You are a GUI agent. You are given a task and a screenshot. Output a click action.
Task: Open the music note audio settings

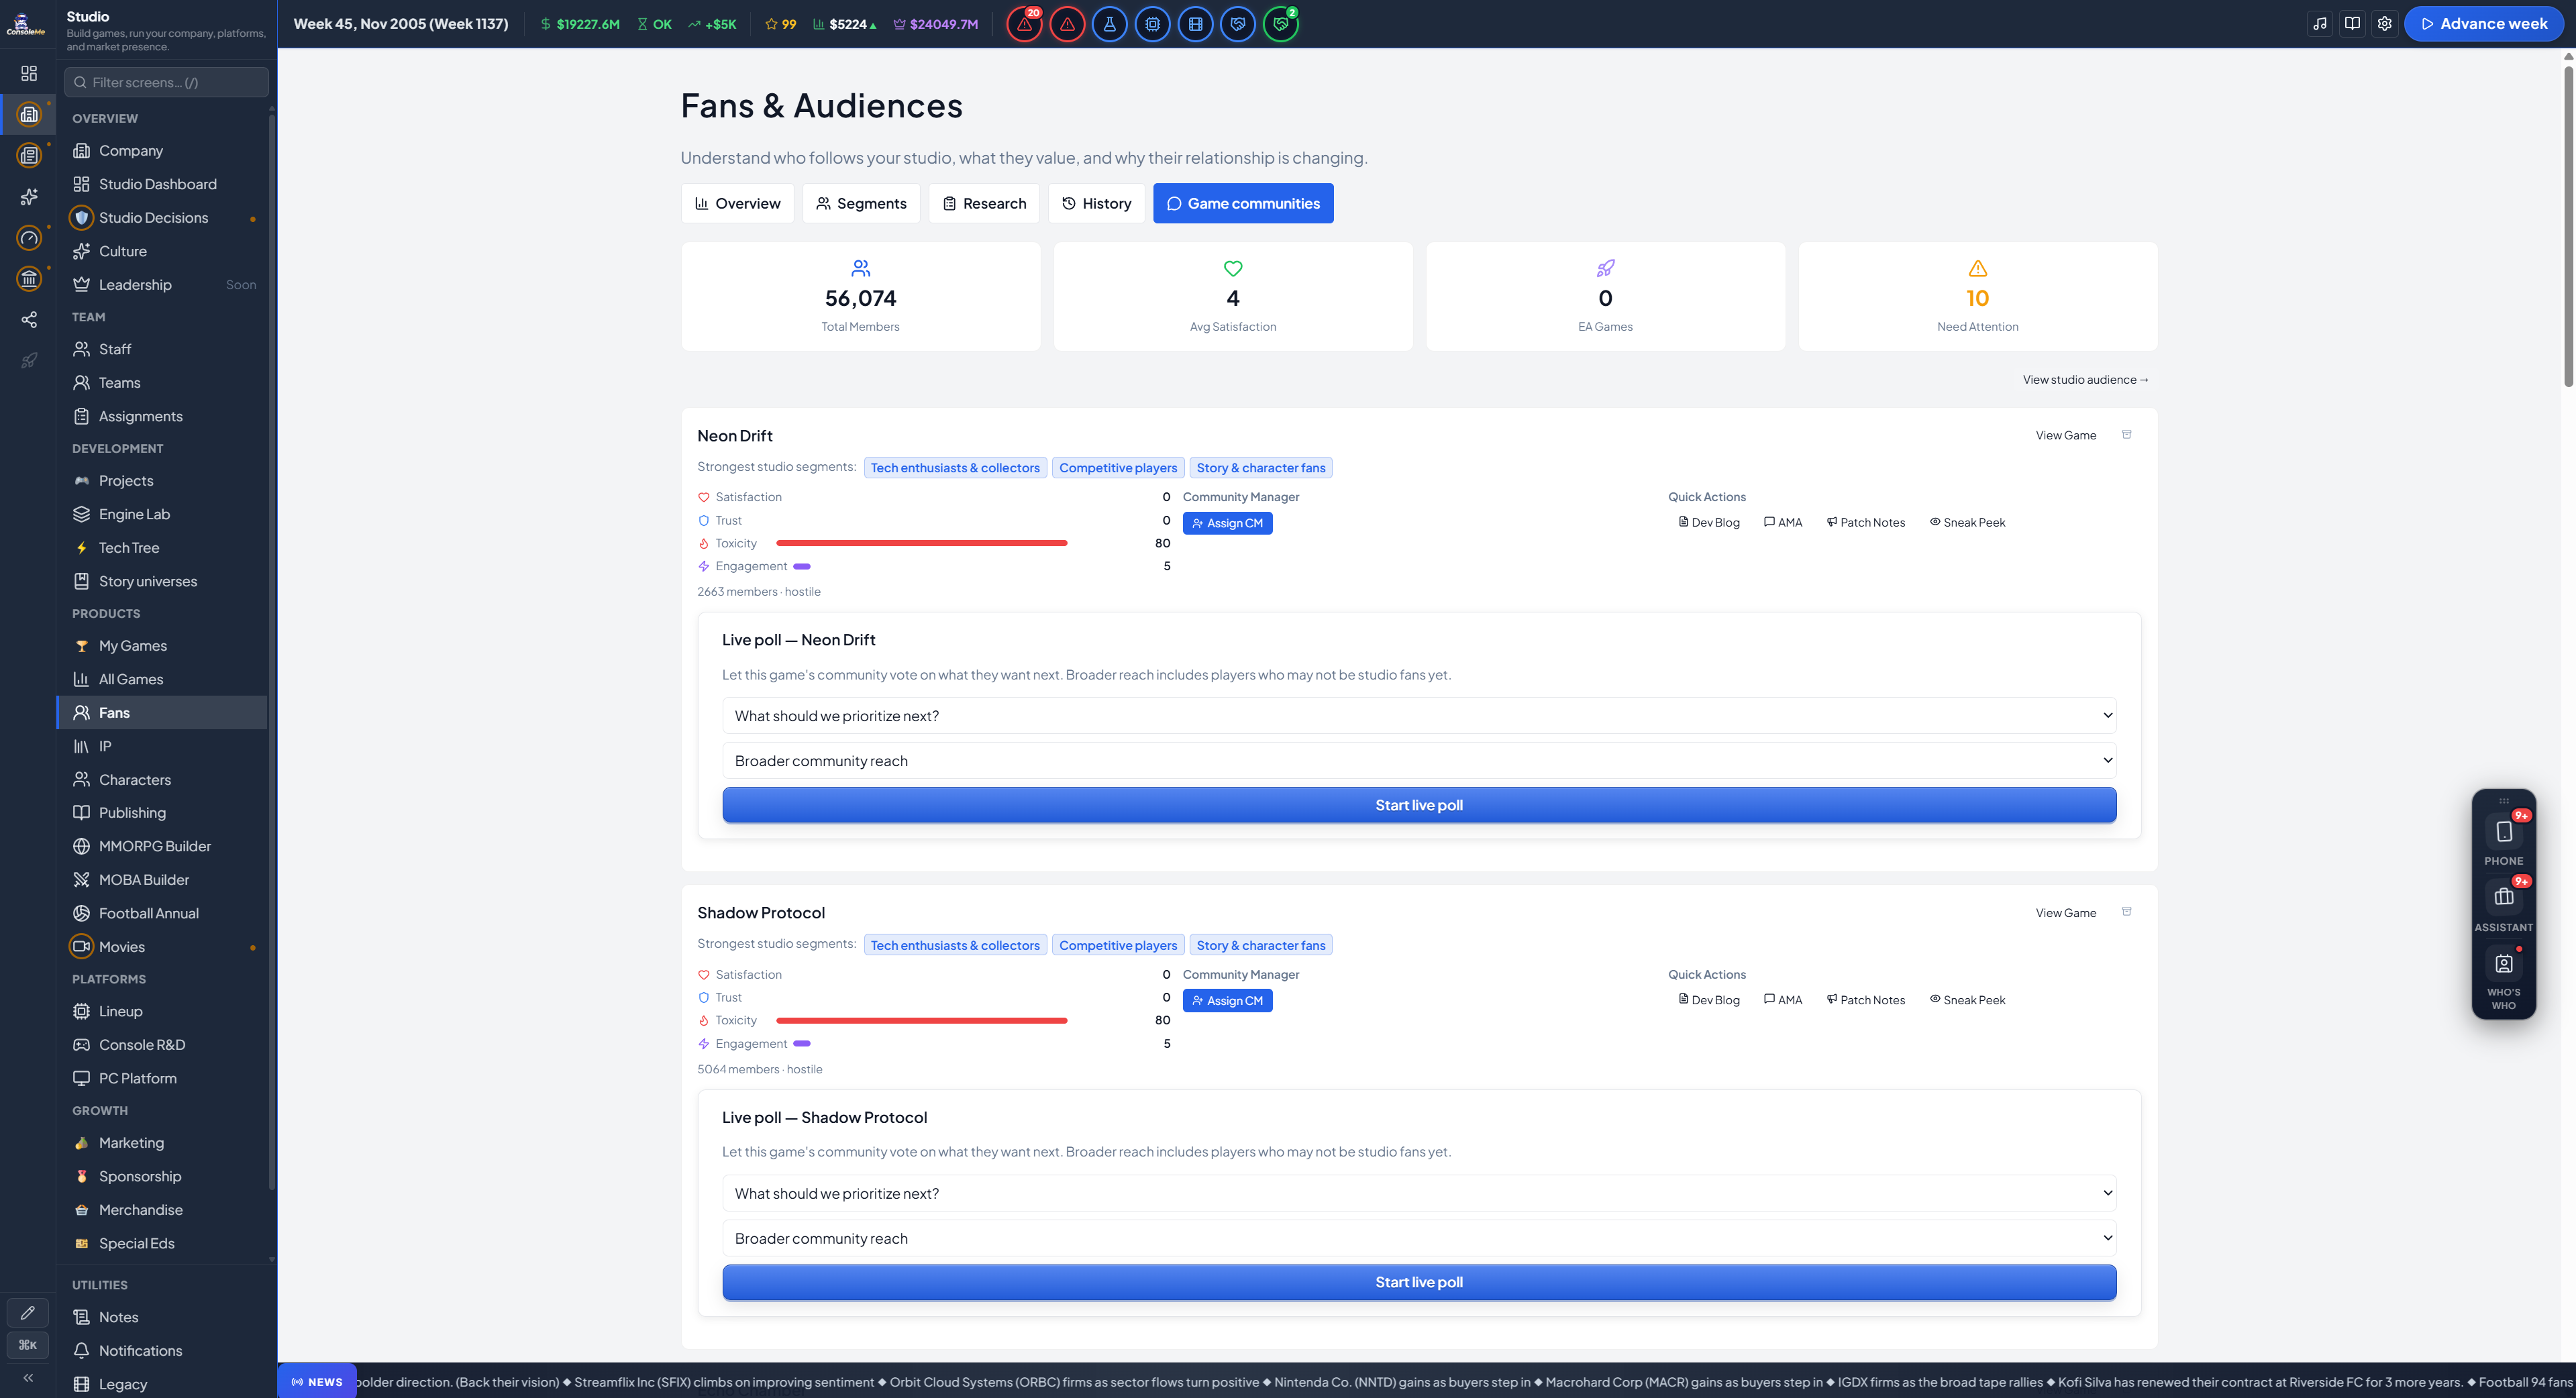click(x=2320, y=24)
